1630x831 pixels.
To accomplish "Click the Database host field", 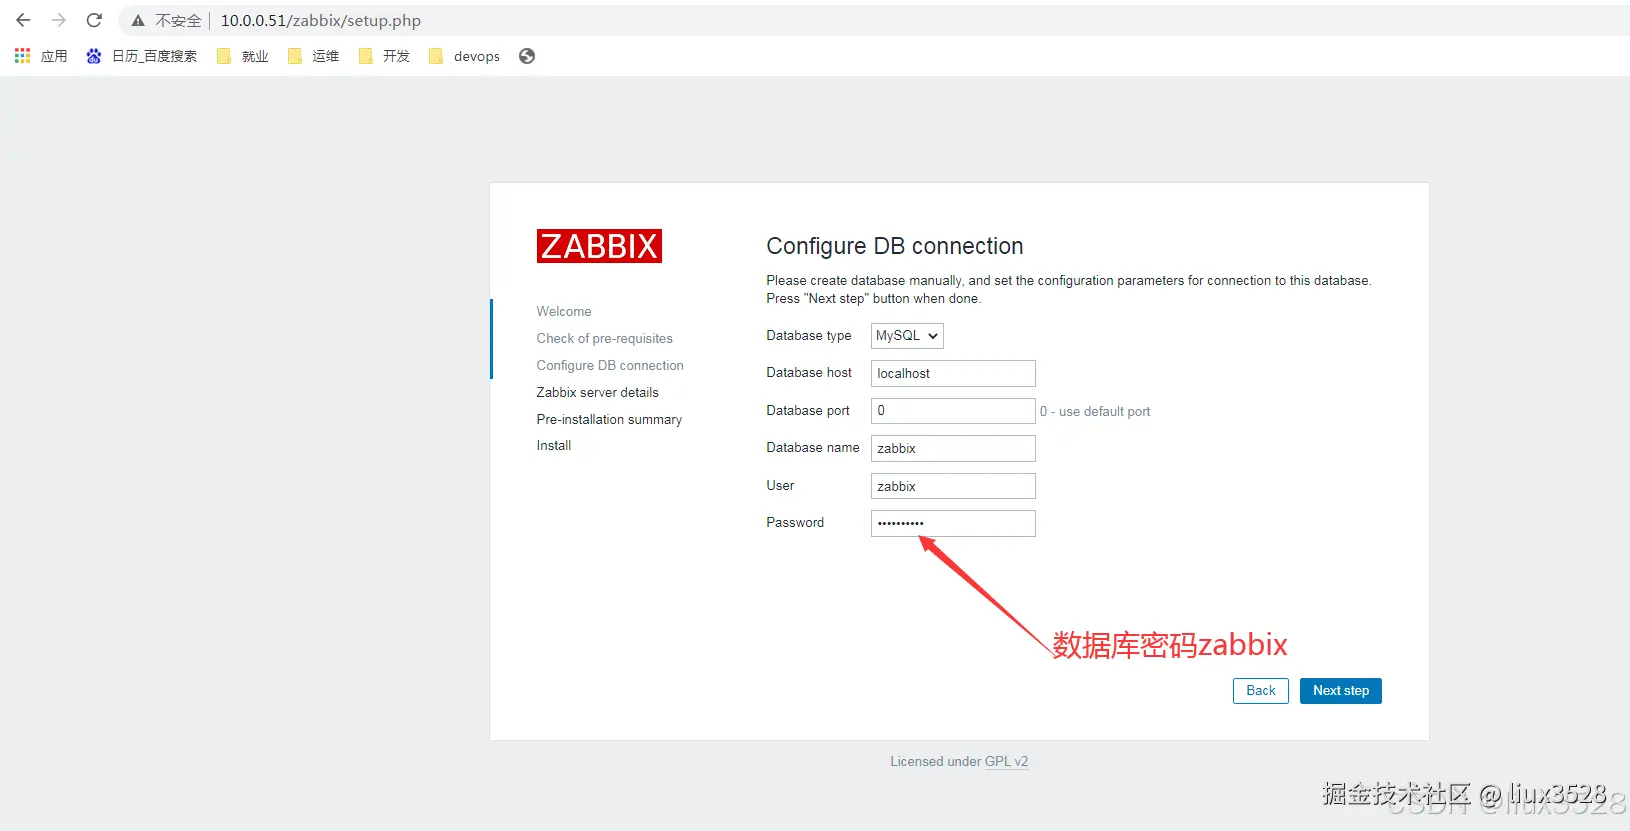I will (953, 373).
